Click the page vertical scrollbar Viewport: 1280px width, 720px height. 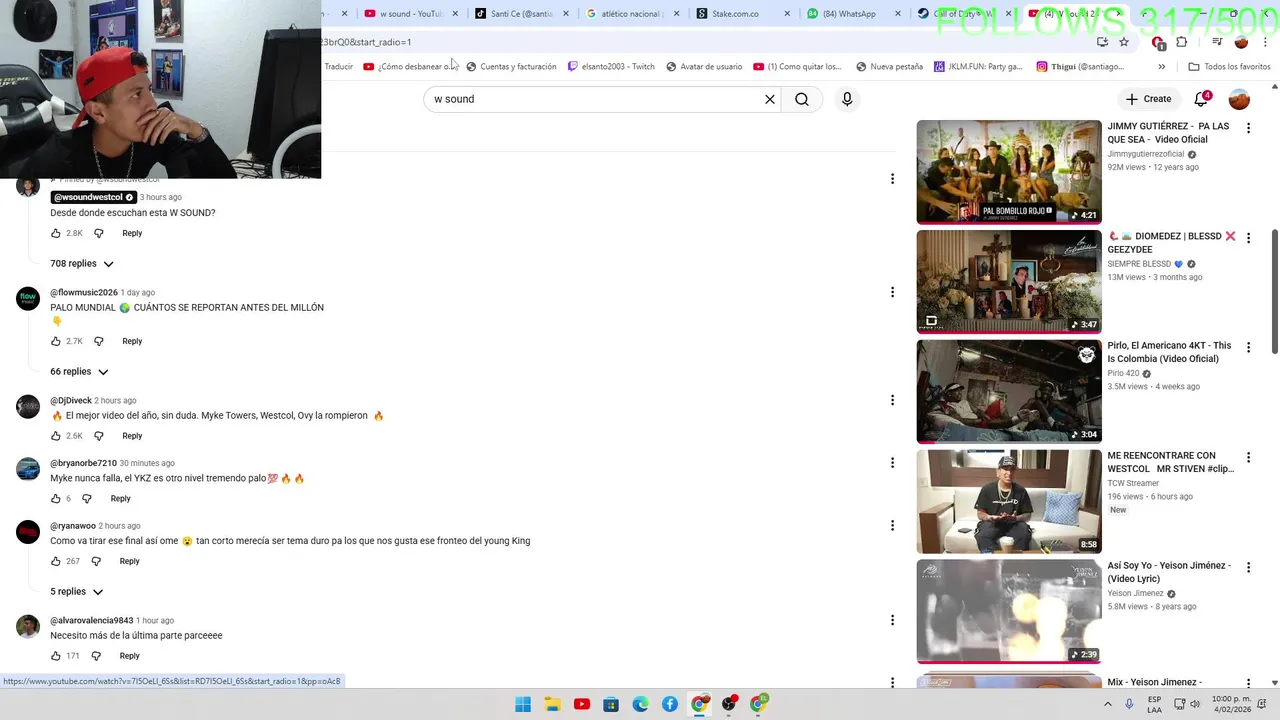point(1274,290)
